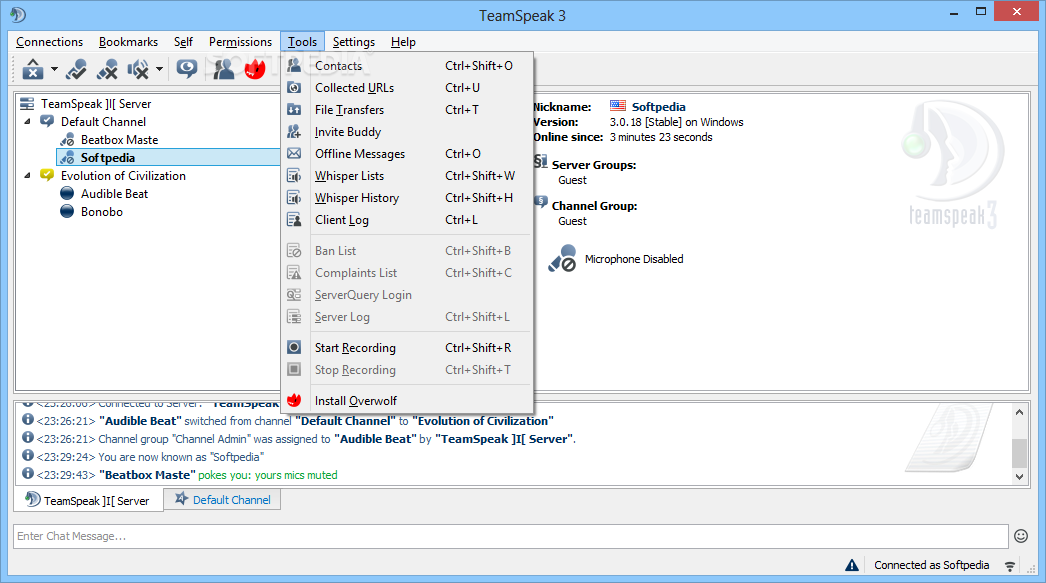Screen dimensions: 1046x583
Task: Open the Bookmarks menu
Action: click(x=128, y=42)
